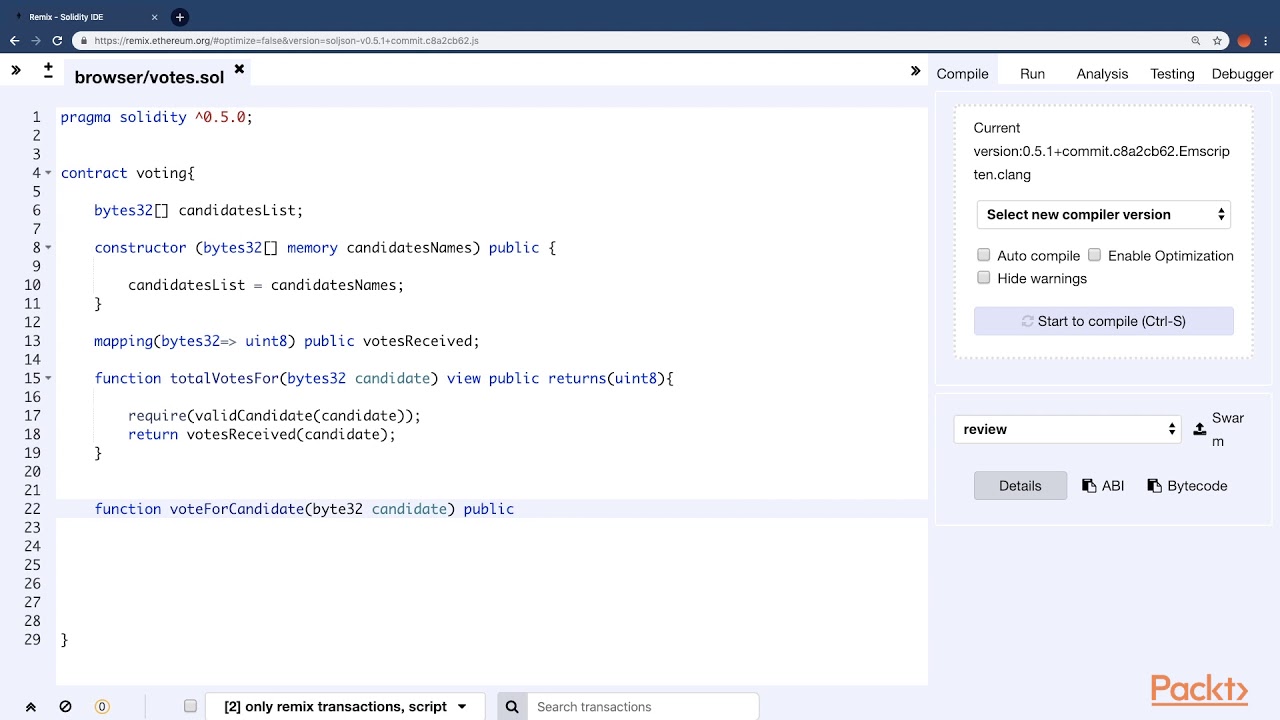
Task: Click the Swarm publish label
Action: coord(1228,430)
